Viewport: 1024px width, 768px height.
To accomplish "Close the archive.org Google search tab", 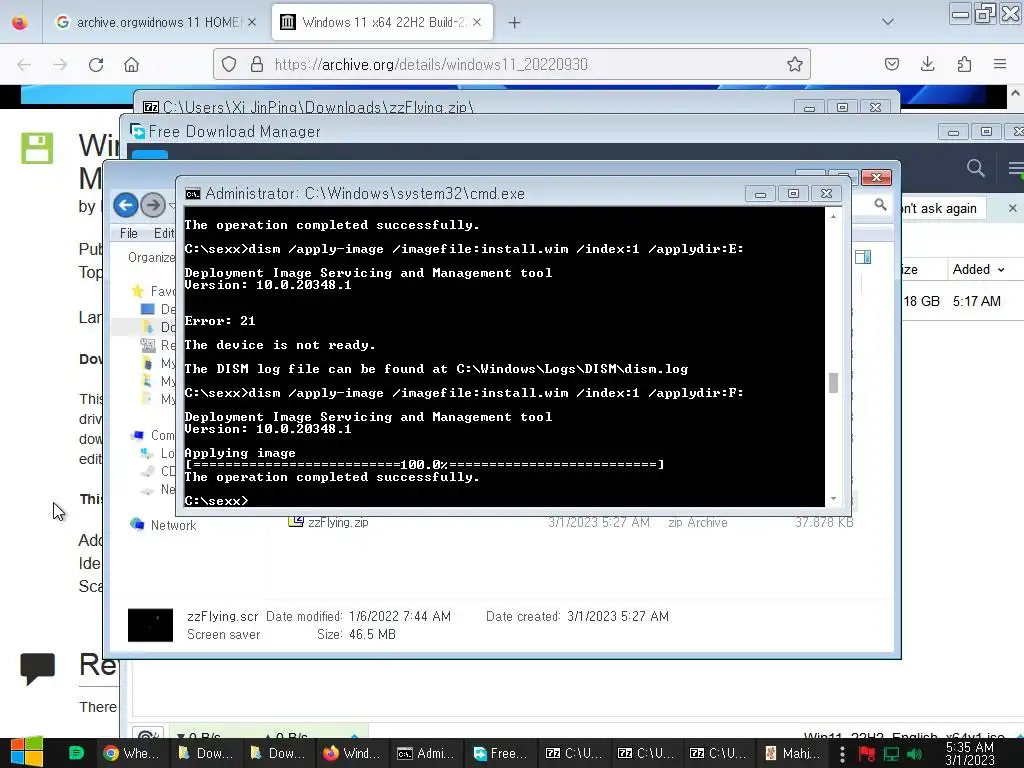I will click(252, 22).
